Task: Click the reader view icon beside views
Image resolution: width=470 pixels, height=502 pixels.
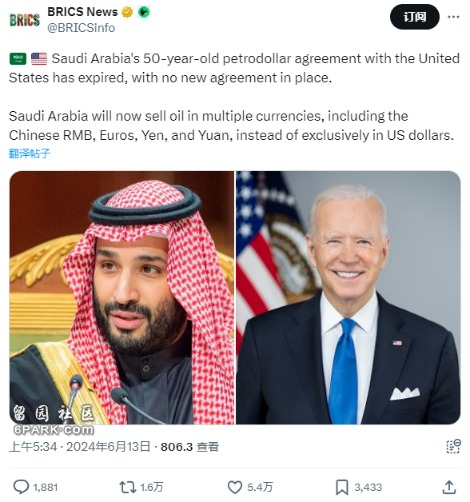Action: coord(453,447)
